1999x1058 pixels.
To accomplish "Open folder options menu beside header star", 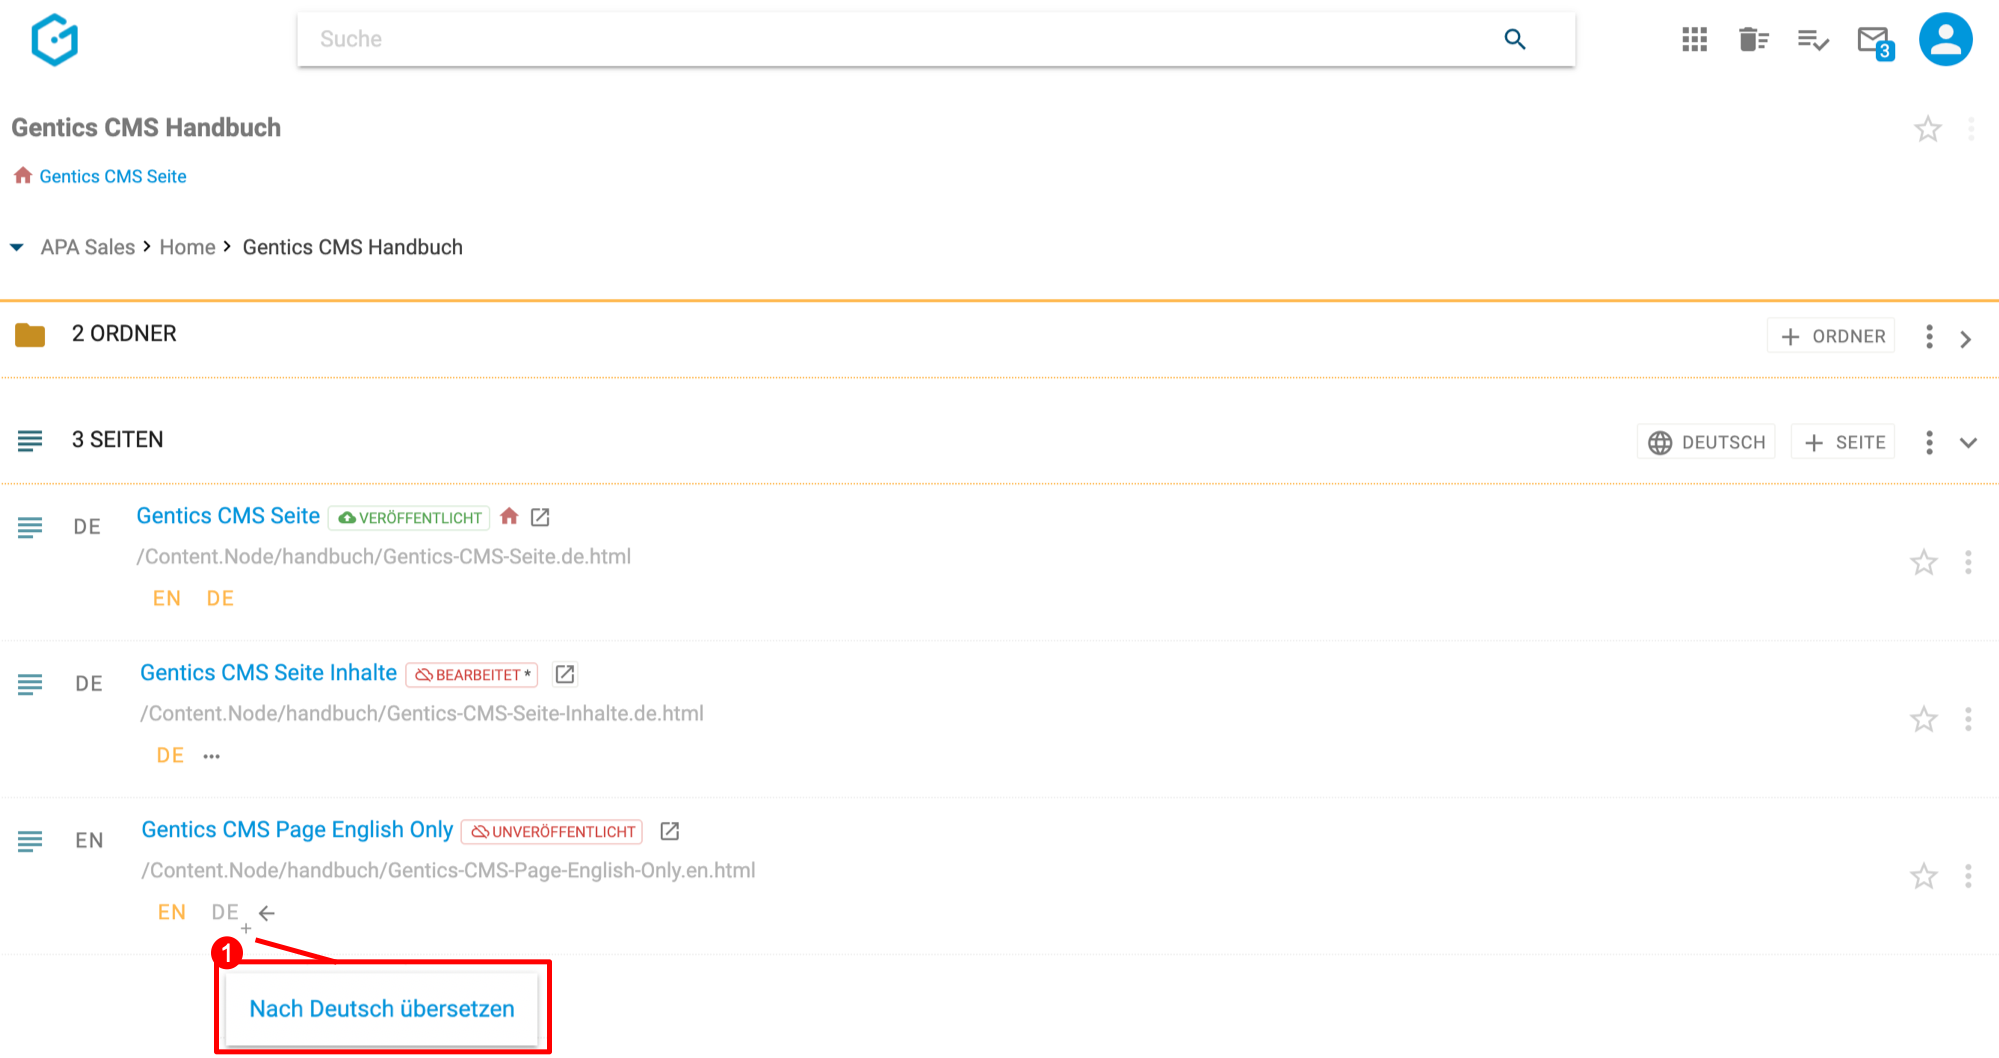I will click(x=1971, y=129).
